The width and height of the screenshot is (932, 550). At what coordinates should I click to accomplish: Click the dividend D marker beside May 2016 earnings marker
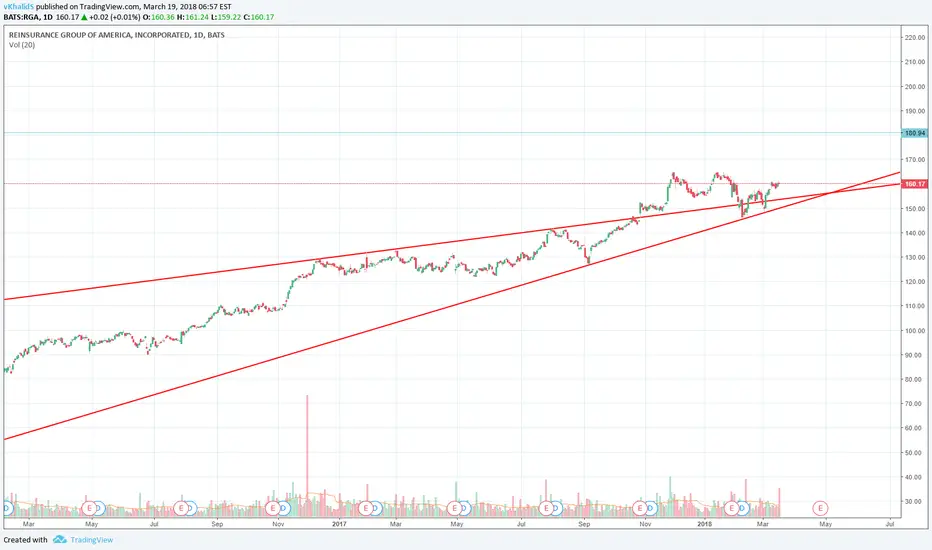[x=99, y=508]
